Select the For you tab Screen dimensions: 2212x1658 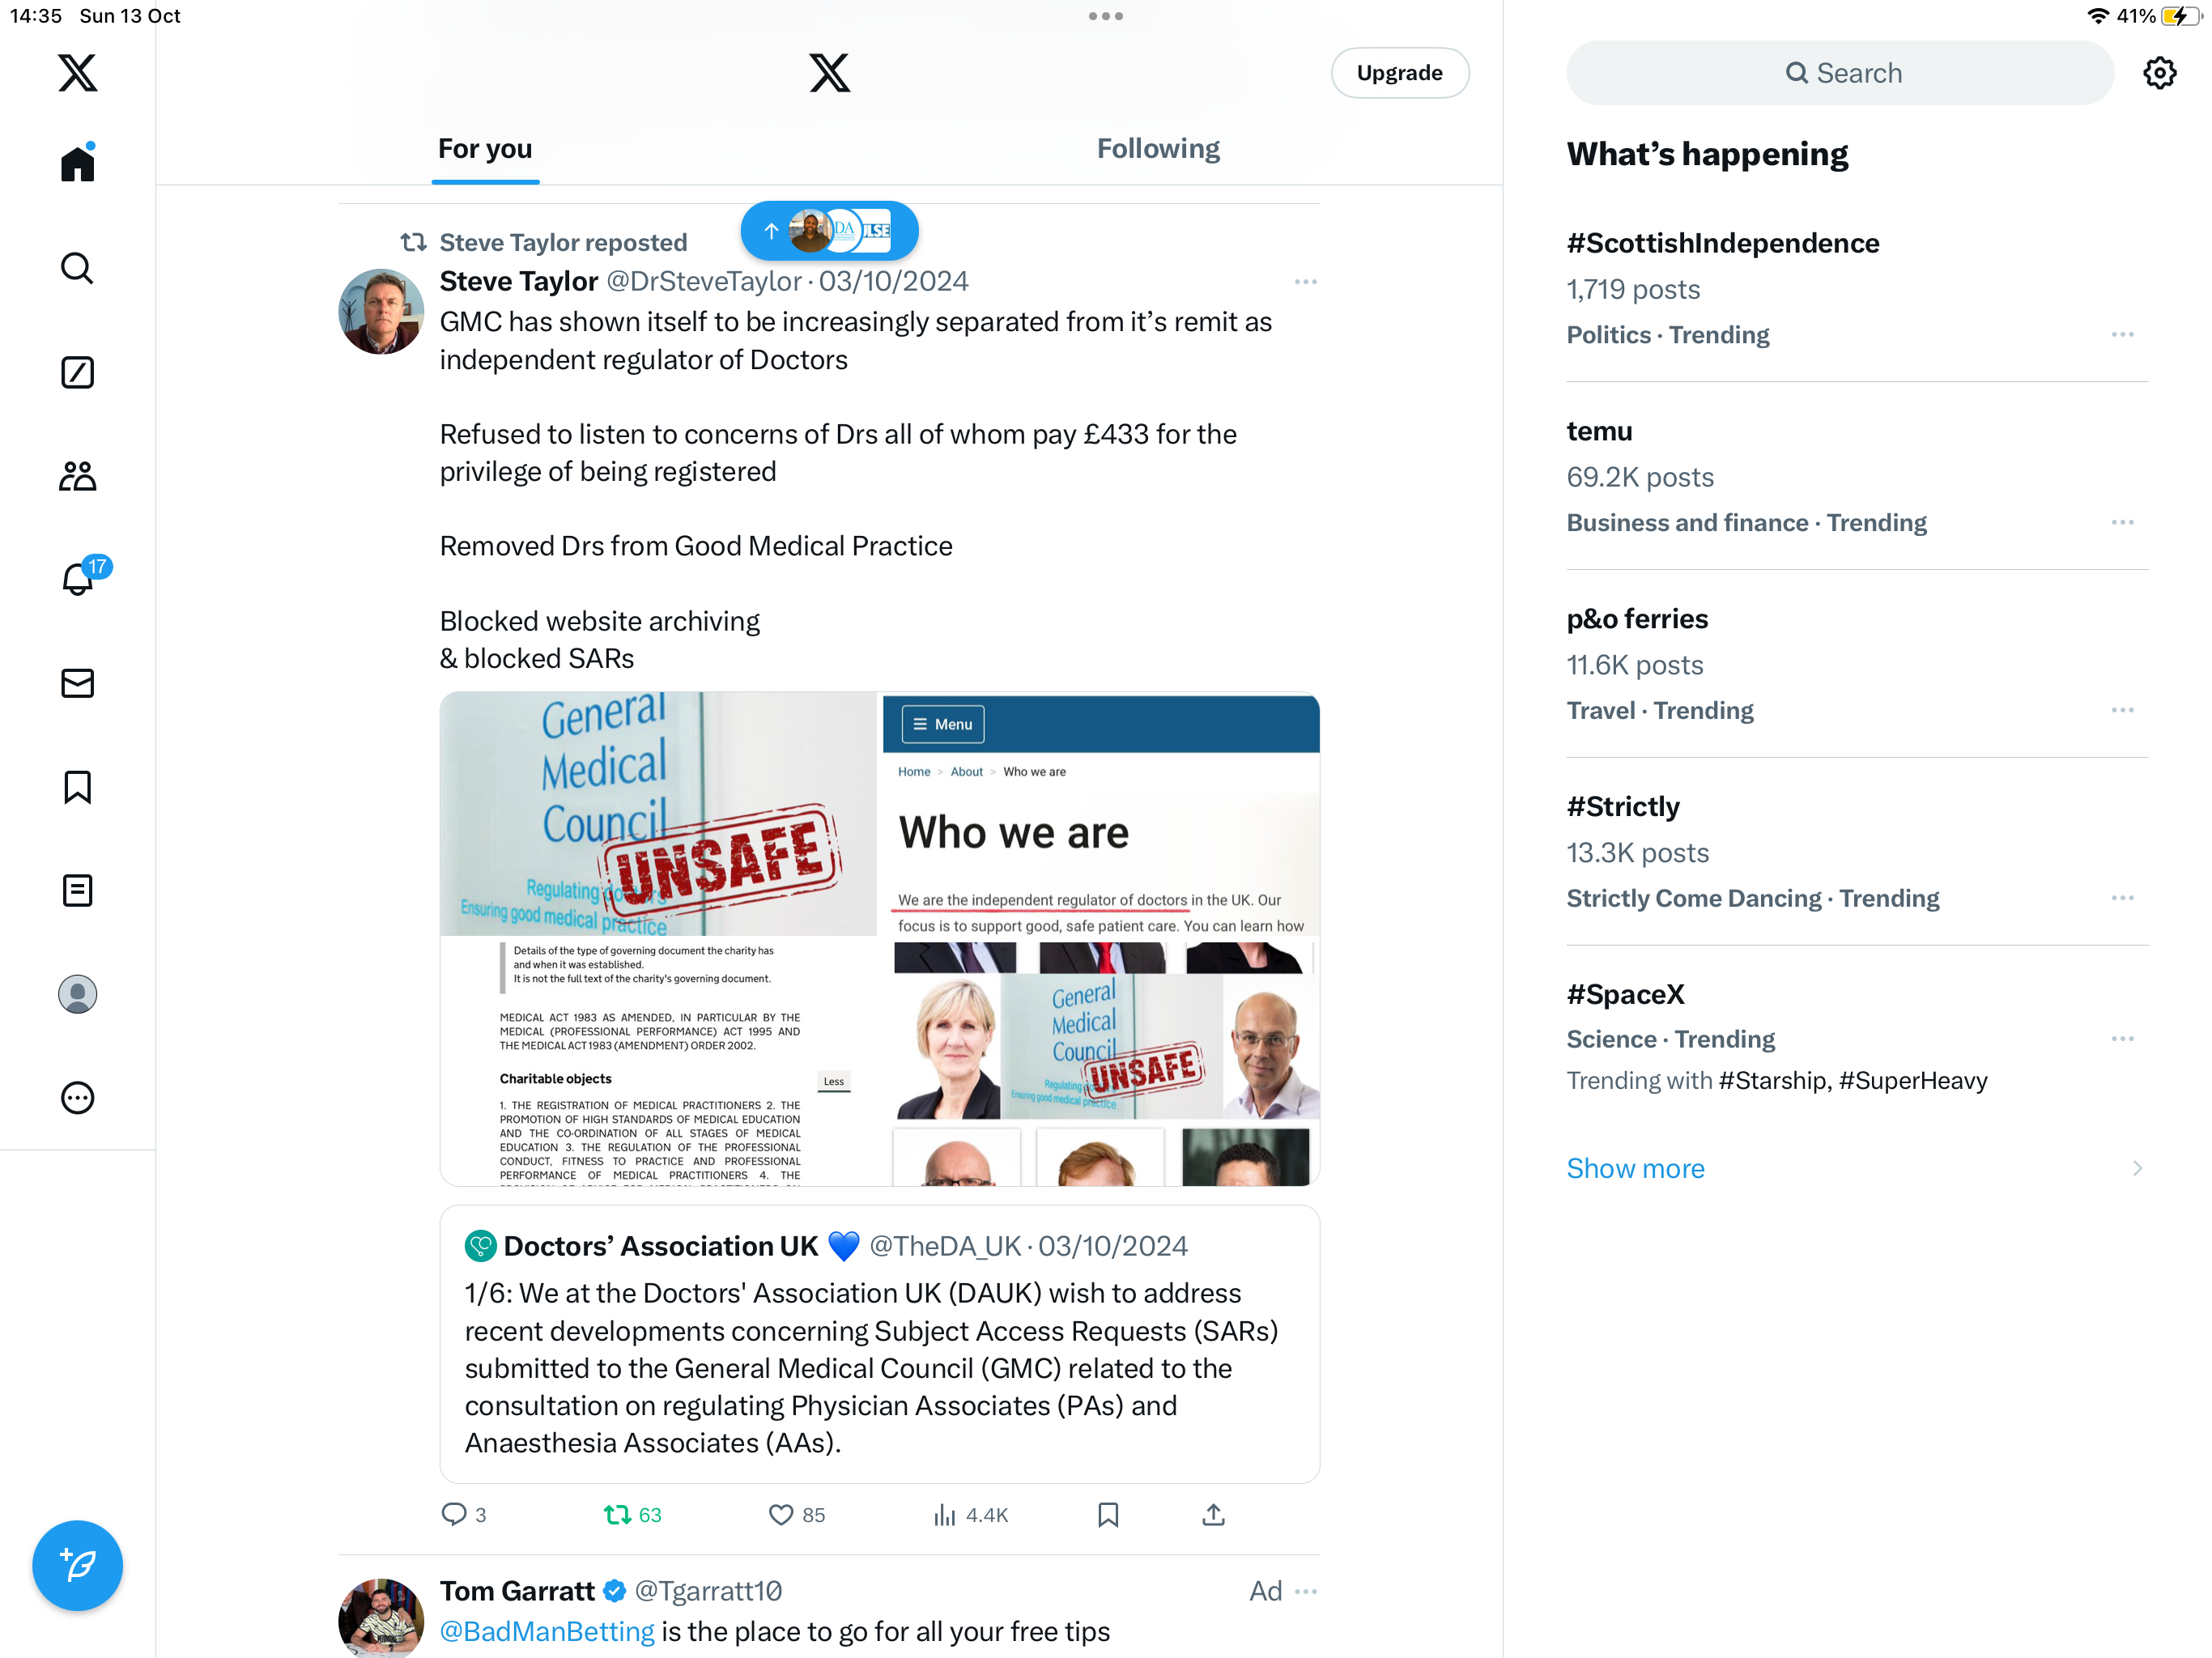pyautogui.click(x=485, y=149)
